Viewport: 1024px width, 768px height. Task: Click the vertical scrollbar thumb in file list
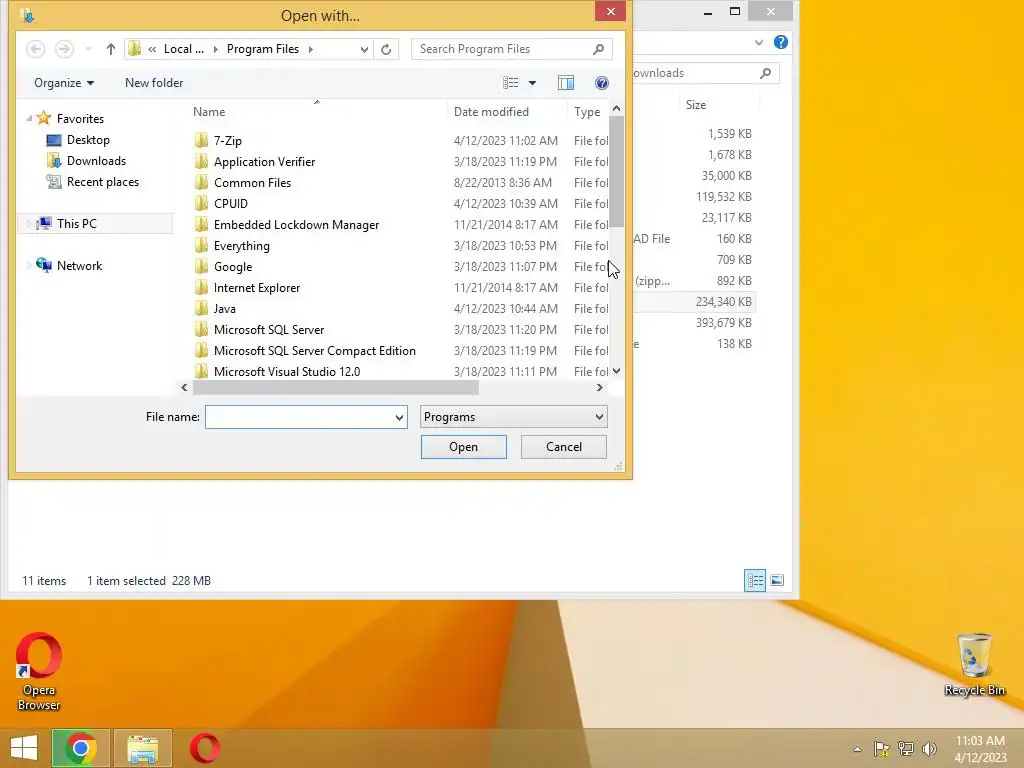tap(616, 172)
